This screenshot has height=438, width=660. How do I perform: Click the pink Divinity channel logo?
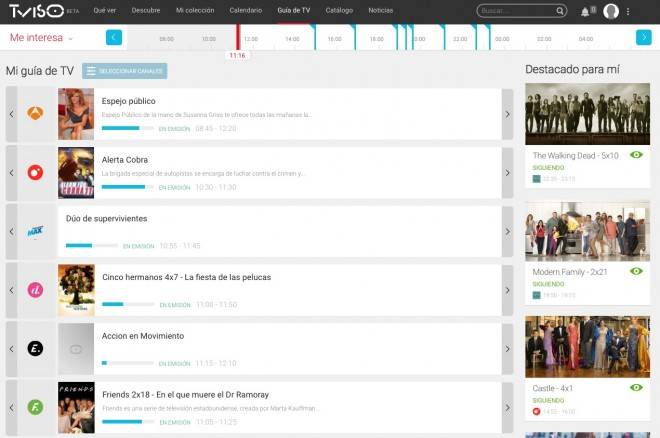35,290
